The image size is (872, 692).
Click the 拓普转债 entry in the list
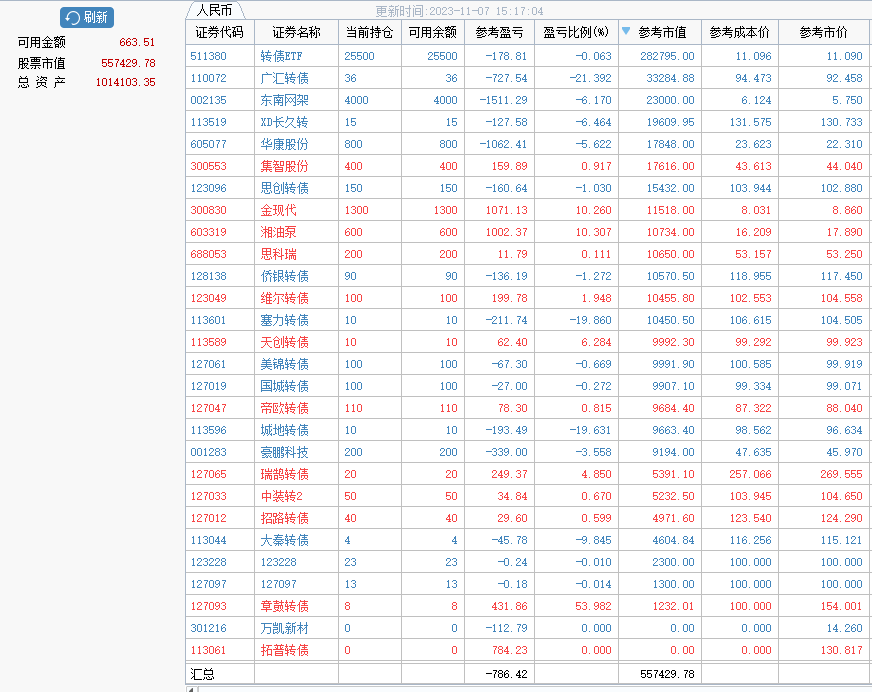coord(284,650)
